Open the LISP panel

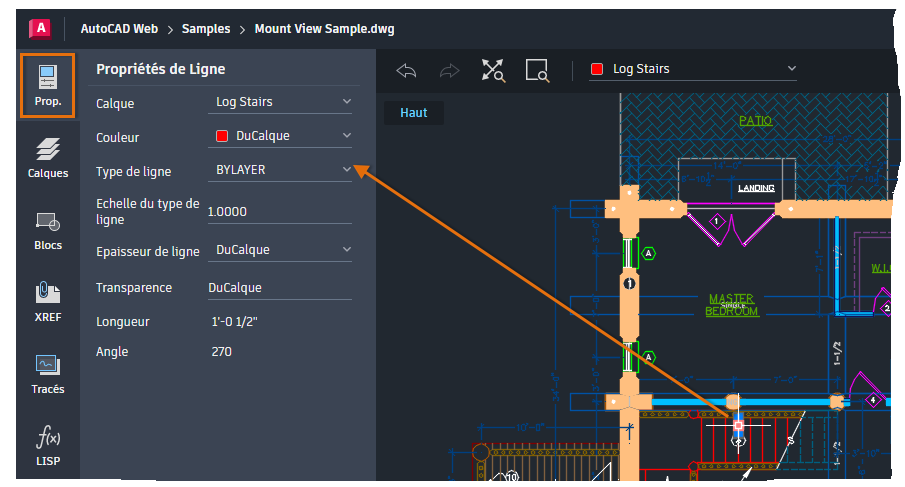tap(48, 445)
